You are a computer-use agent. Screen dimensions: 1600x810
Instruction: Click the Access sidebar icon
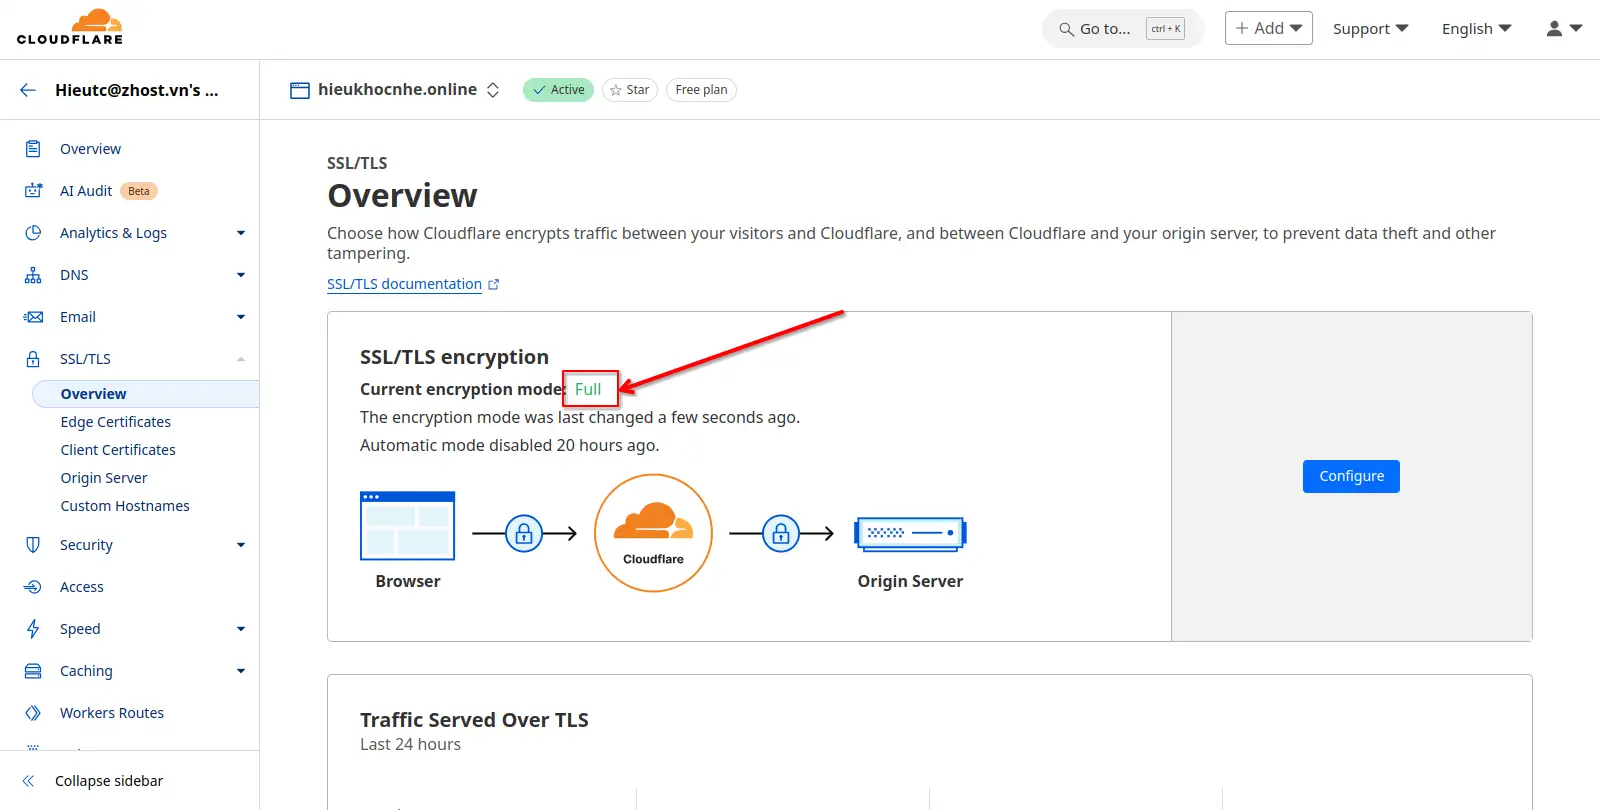[x=33, y=587]
